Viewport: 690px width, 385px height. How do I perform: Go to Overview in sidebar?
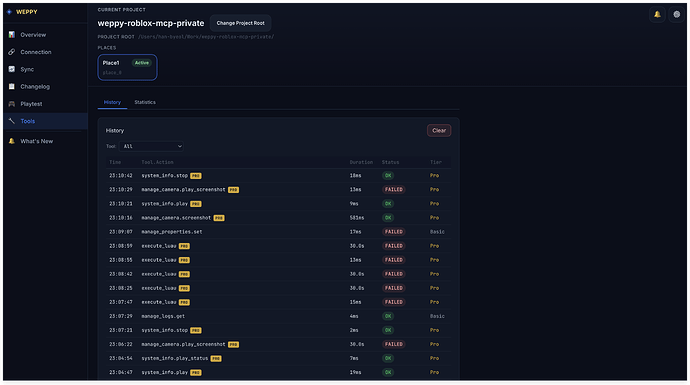[33, 35]
